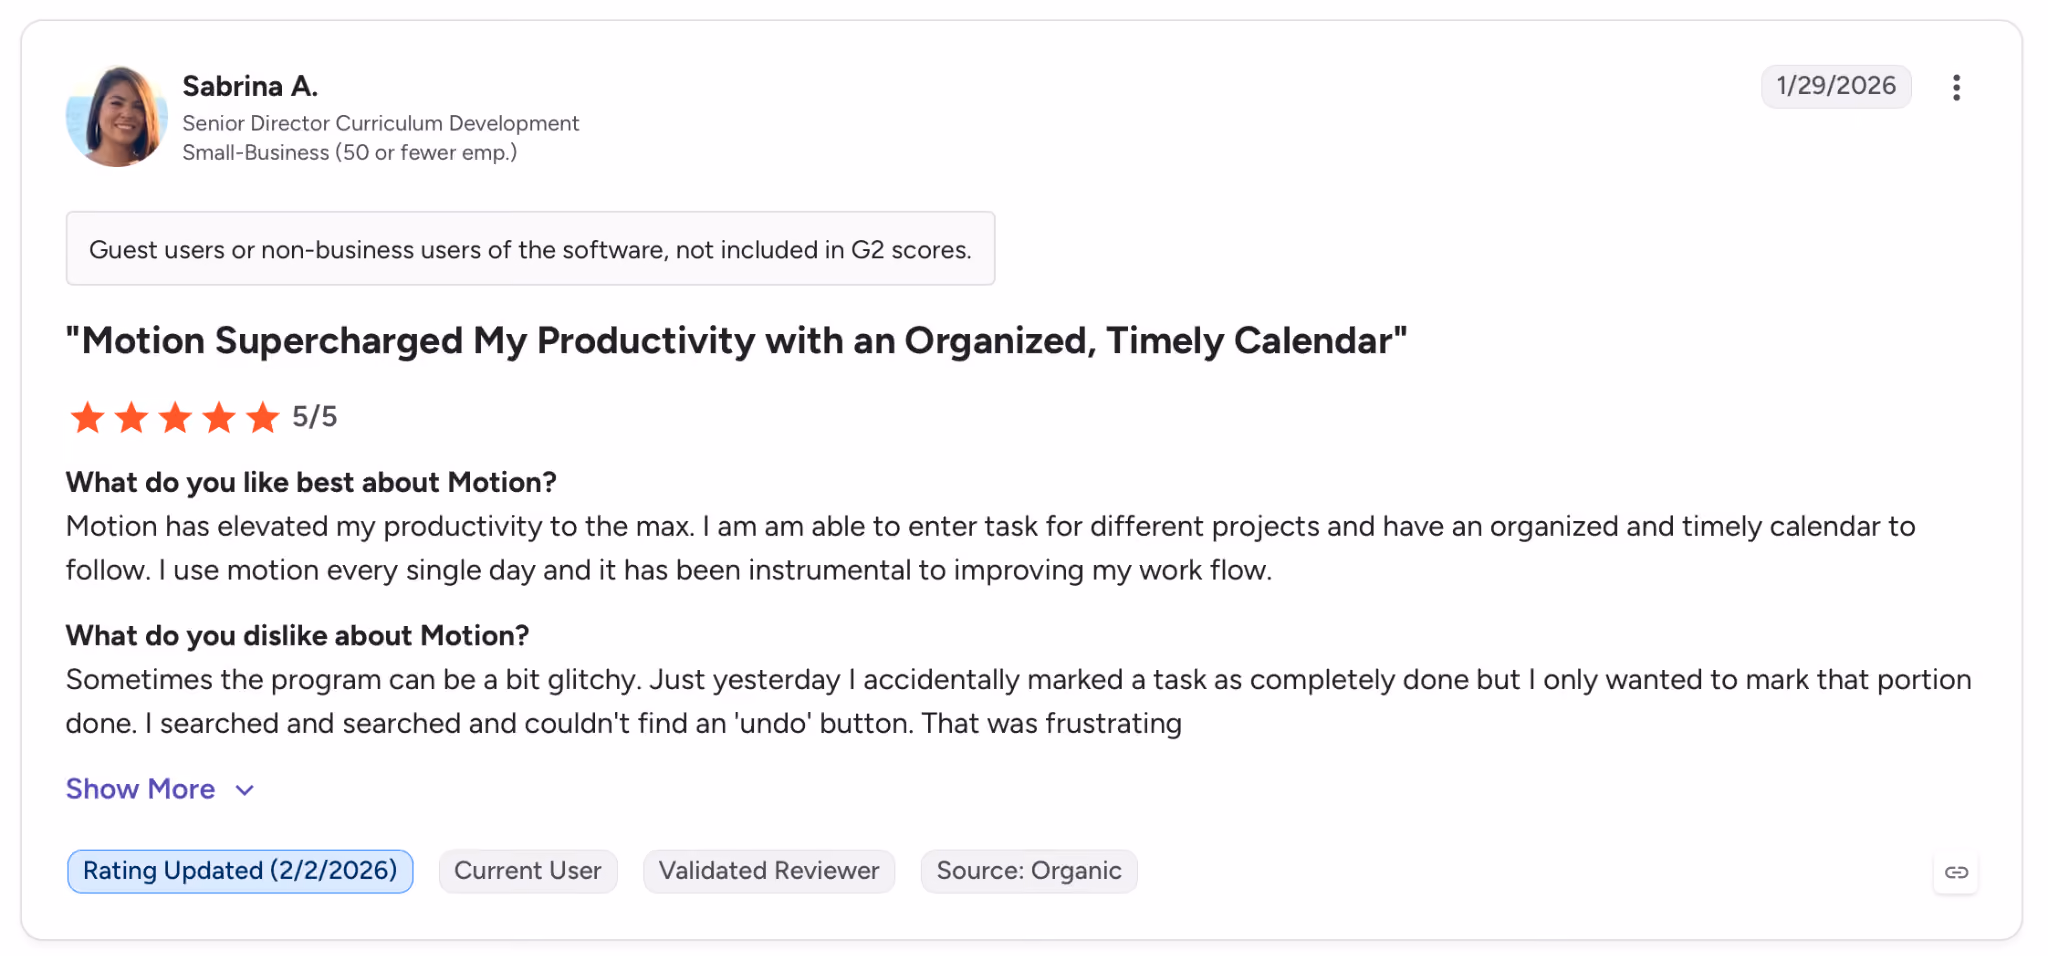Screen dimensions: 2048x956
Task: Select the Current User tag
Action: 528,871
